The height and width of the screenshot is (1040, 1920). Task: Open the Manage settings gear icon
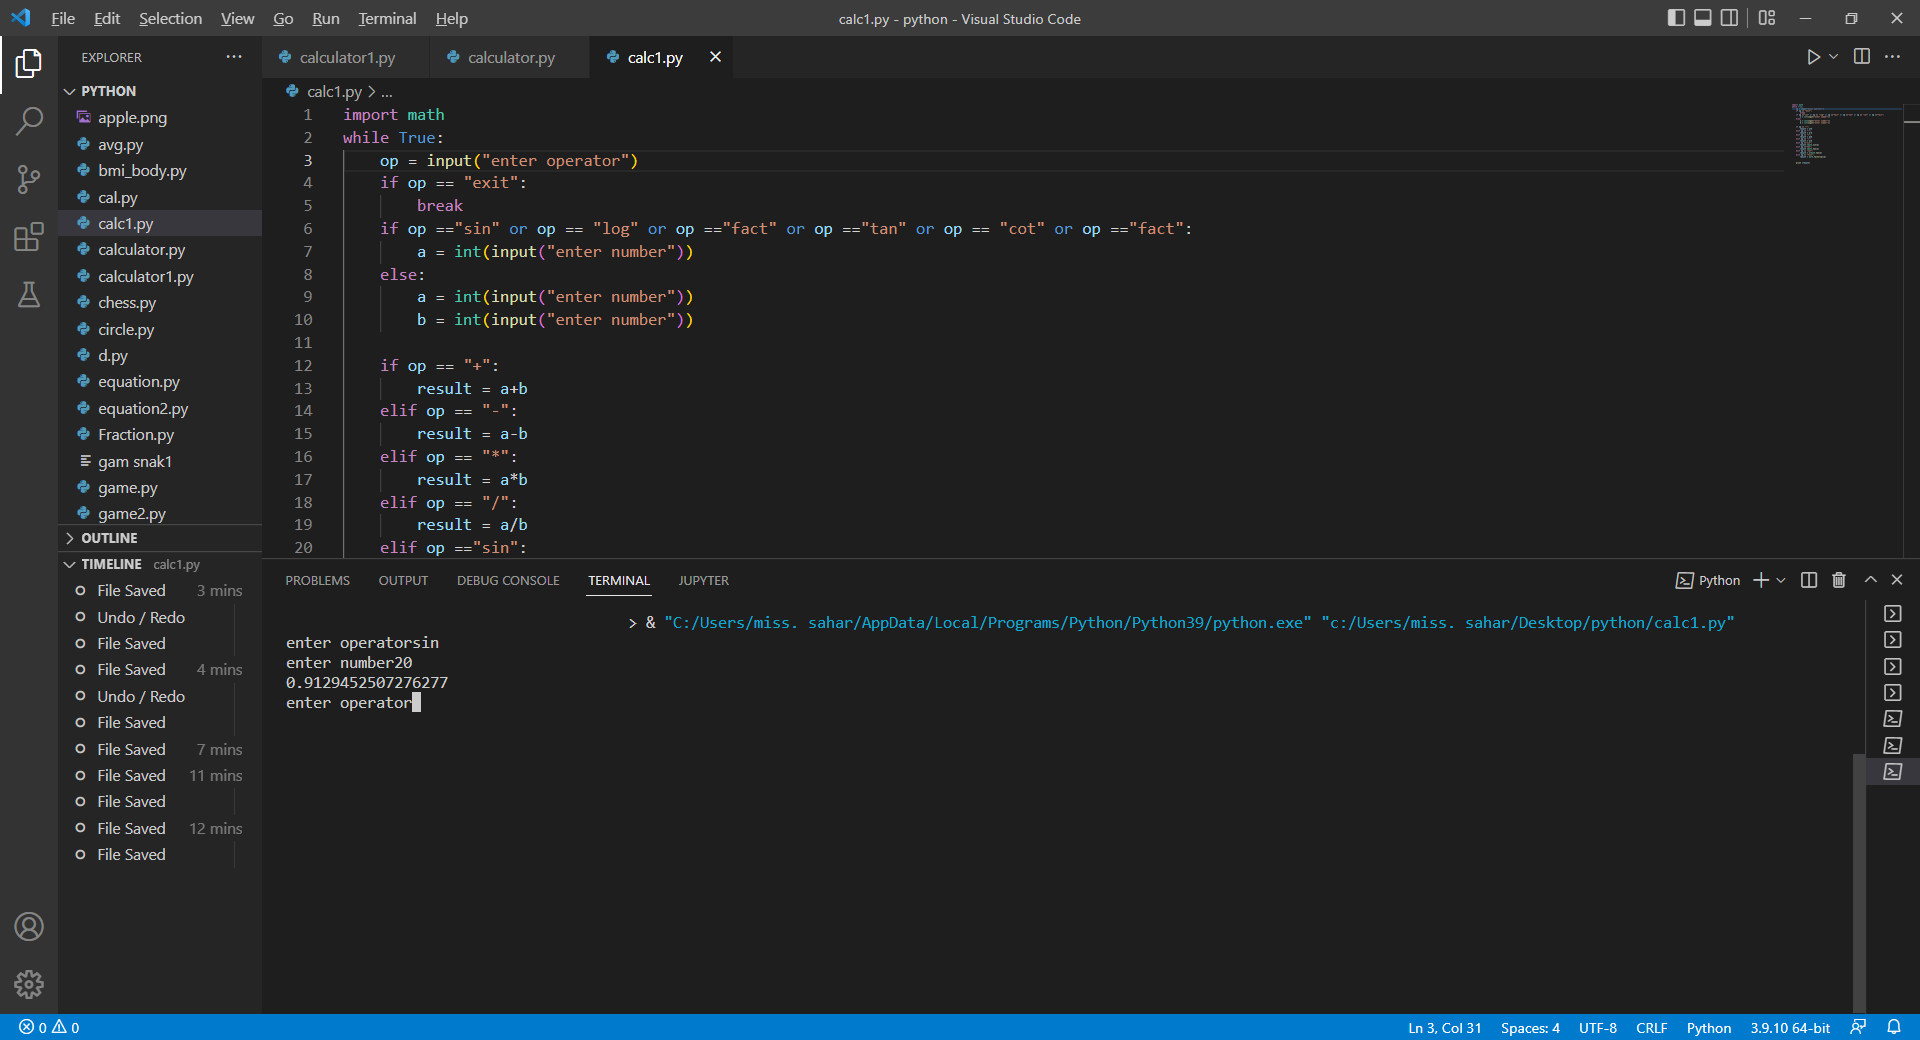(29, 985)
